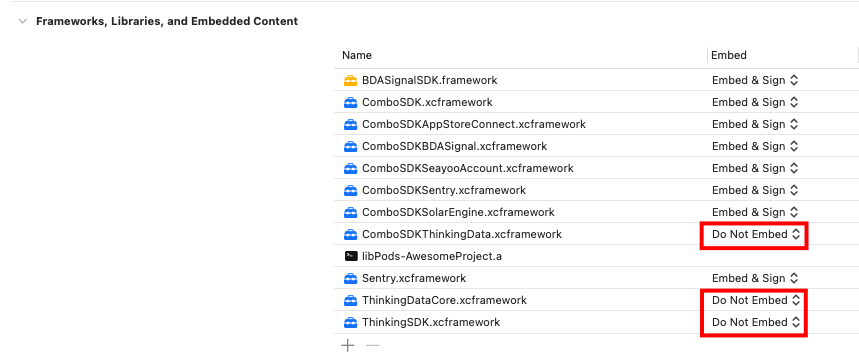Viewport: 859px width, 361px height.
Task: Select the ThinkingSDK.xcframework row name
Action: tap(431, 322)
